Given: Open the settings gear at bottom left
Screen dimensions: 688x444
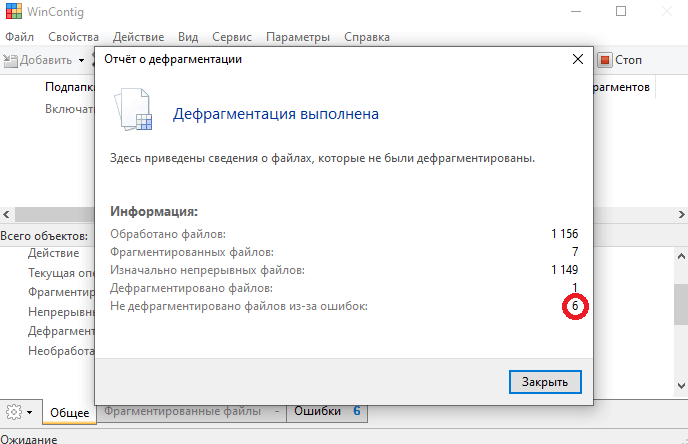Looking at the screenshot, I should 14,411.
